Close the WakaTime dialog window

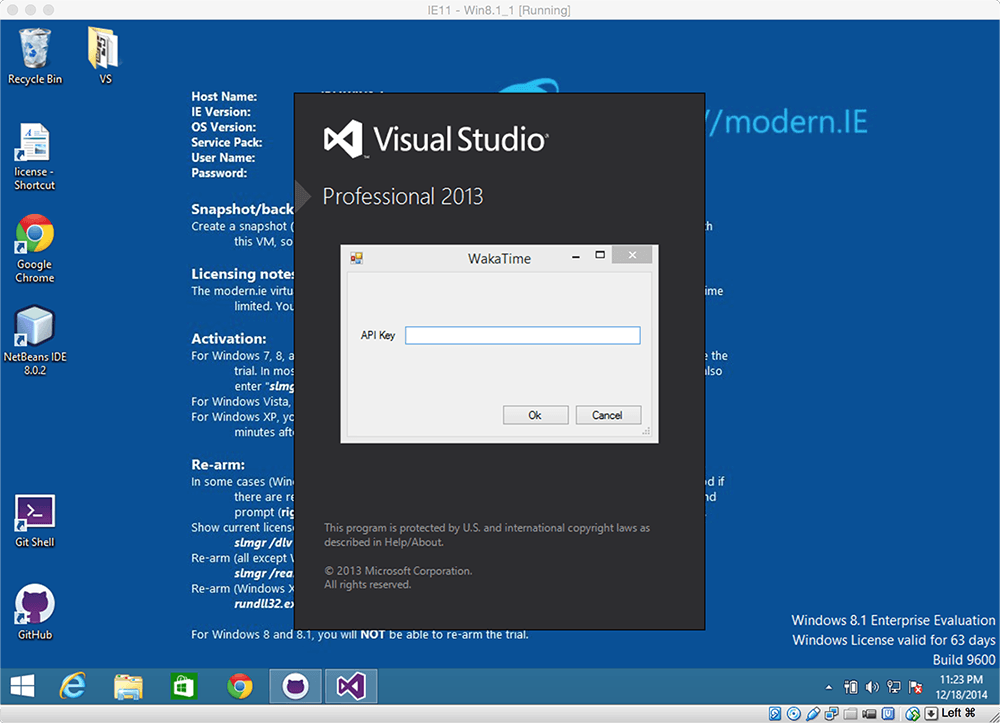pyautogui.click(x=632, y=257)
